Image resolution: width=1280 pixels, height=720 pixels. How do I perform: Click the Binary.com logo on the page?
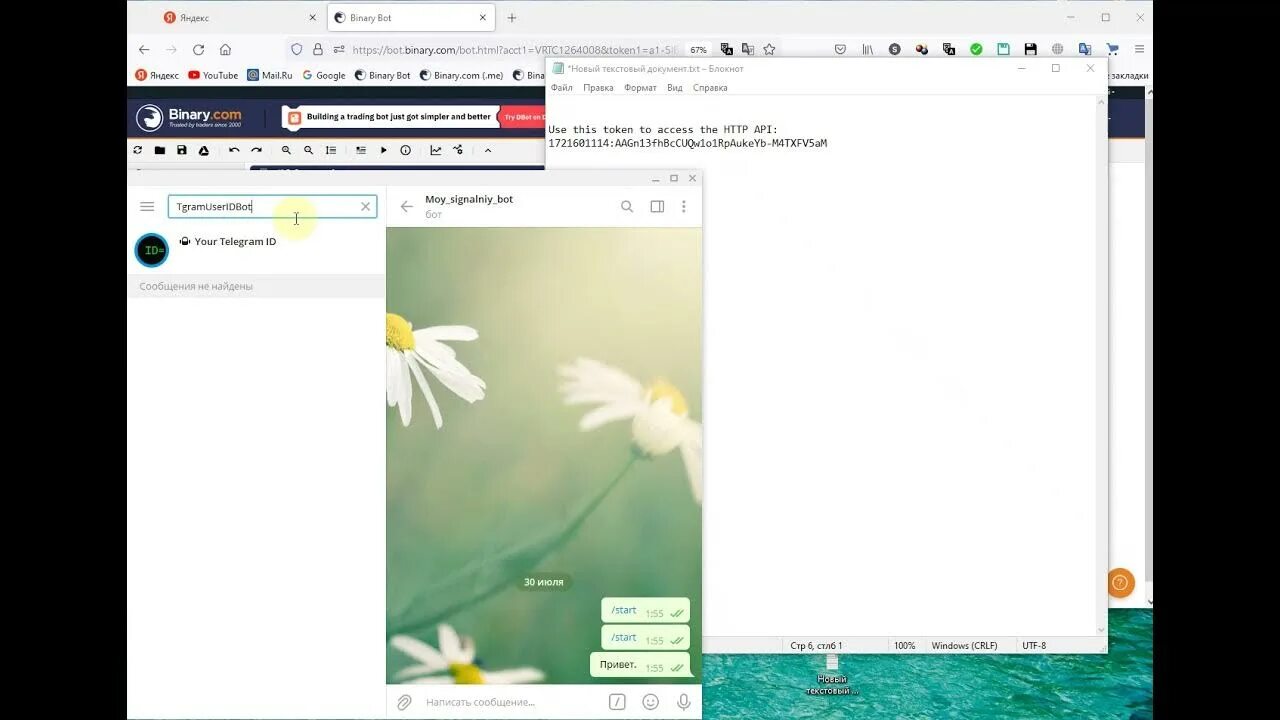tap(189, 117)
